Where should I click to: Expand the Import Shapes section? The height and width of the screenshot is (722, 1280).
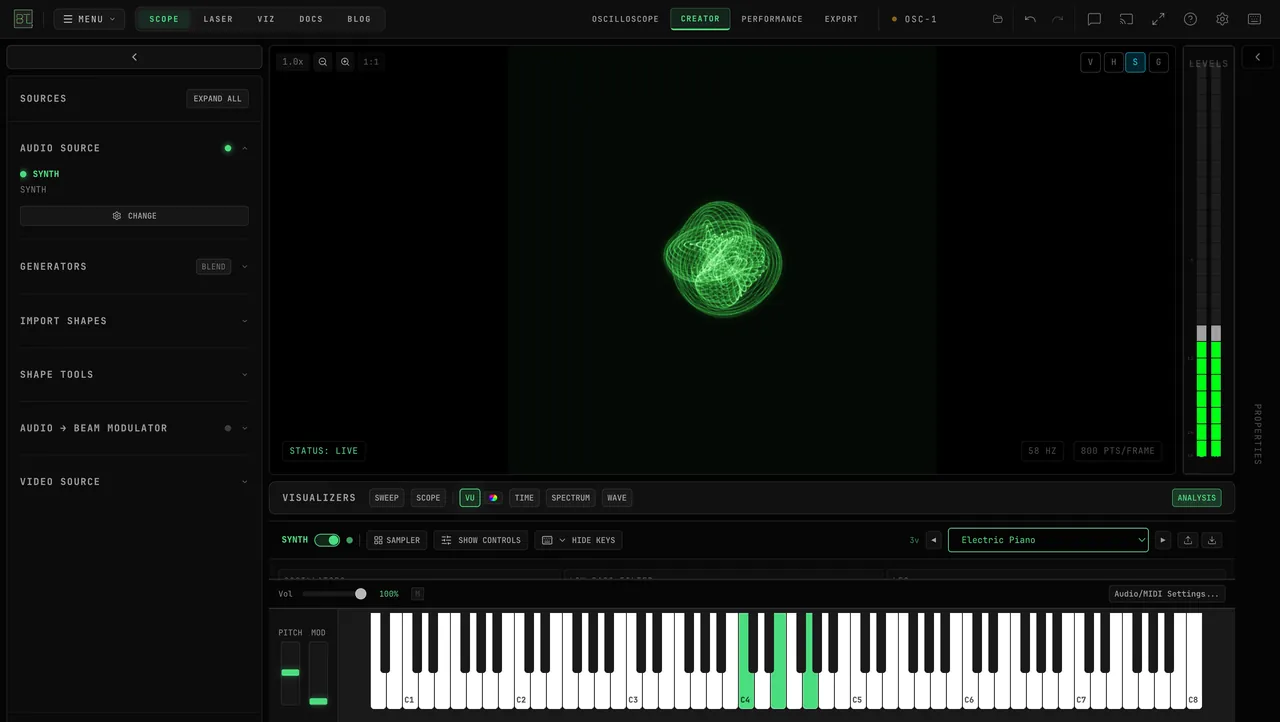(245, 321)
